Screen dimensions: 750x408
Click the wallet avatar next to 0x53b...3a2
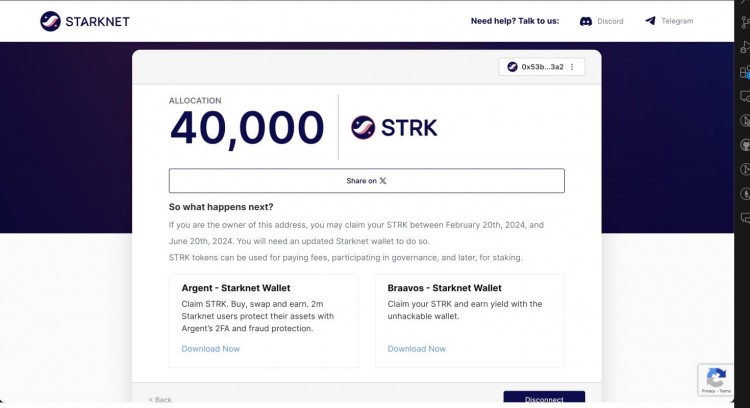pos(513,67)
